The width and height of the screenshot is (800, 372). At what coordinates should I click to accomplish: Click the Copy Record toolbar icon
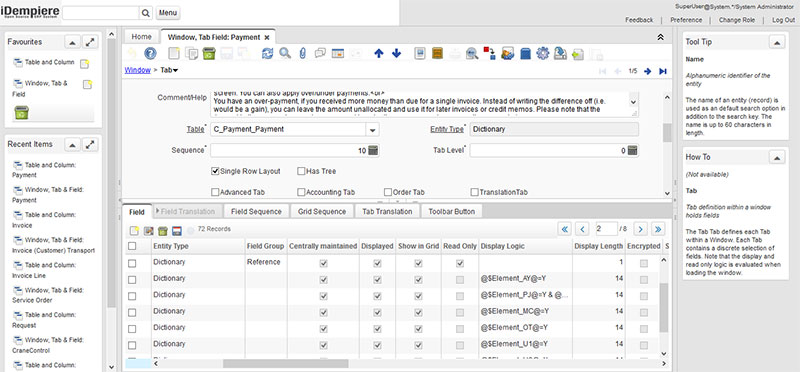(x=192, y=53)
